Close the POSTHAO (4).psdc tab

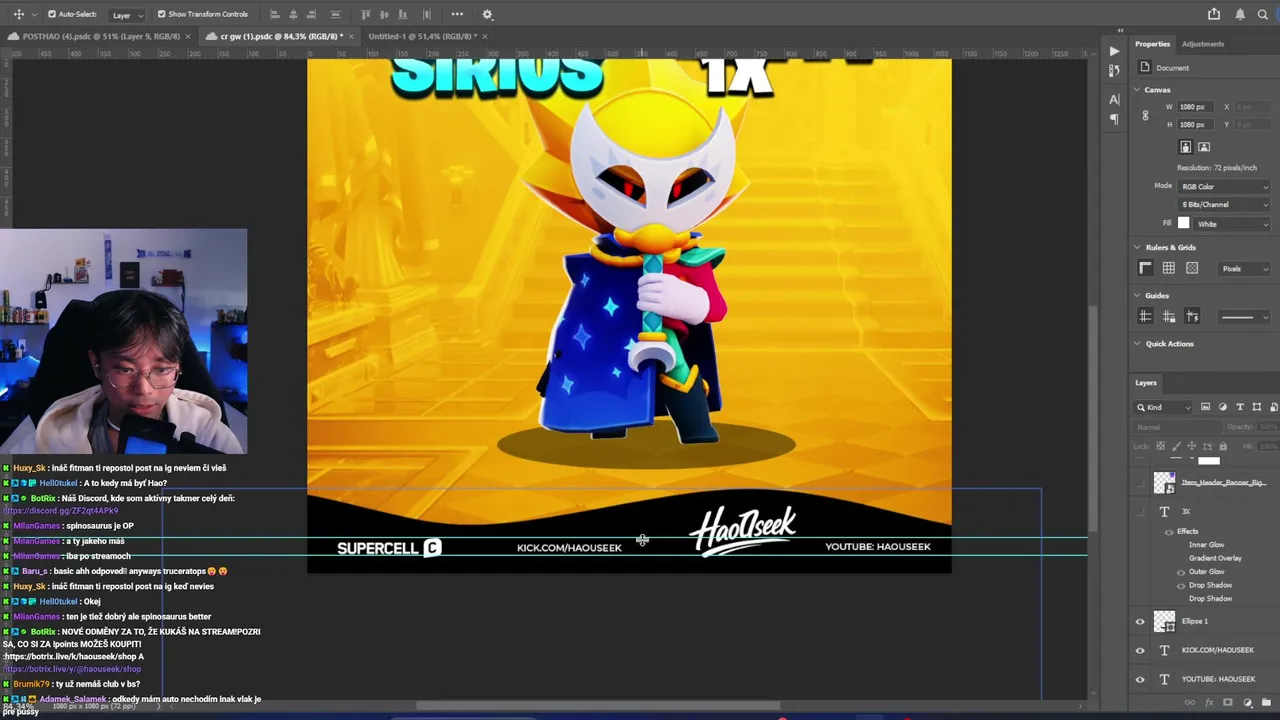(x=188, y=36)
